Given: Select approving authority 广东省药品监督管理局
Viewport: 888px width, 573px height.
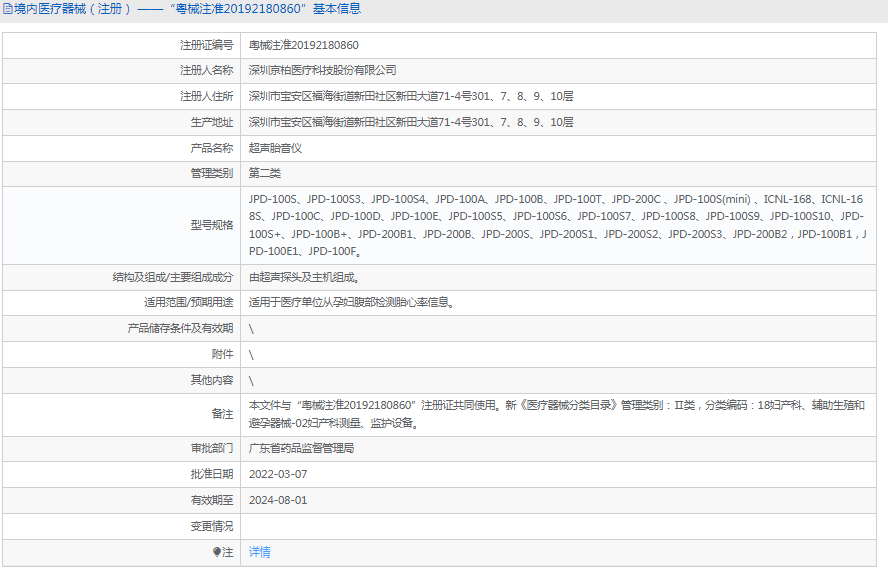Looking at the screenshot, I should (301, 448).
